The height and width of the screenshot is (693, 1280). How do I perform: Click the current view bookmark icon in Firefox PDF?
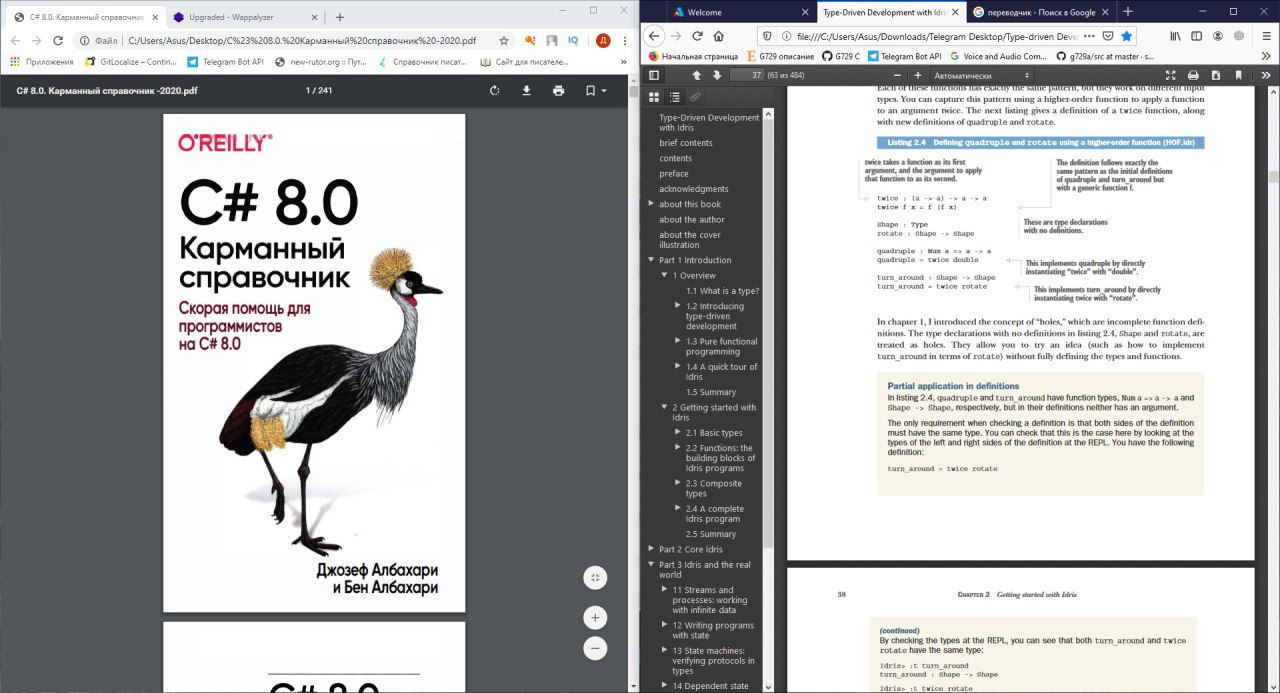point(1238,75)
